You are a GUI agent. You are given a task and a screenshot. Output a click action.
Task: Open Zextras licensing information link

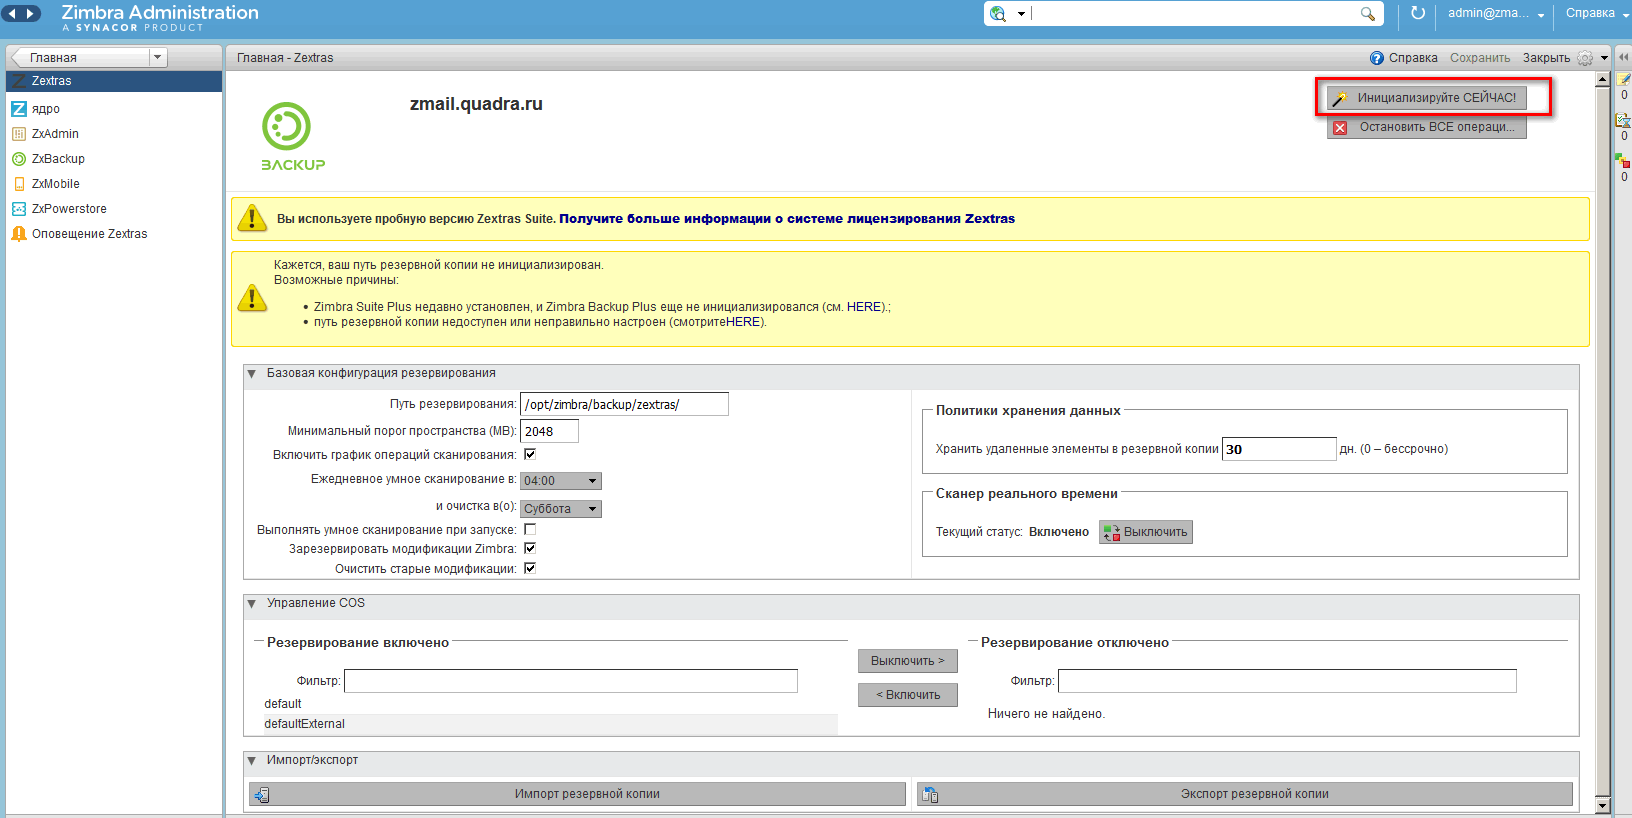[787, 219]
